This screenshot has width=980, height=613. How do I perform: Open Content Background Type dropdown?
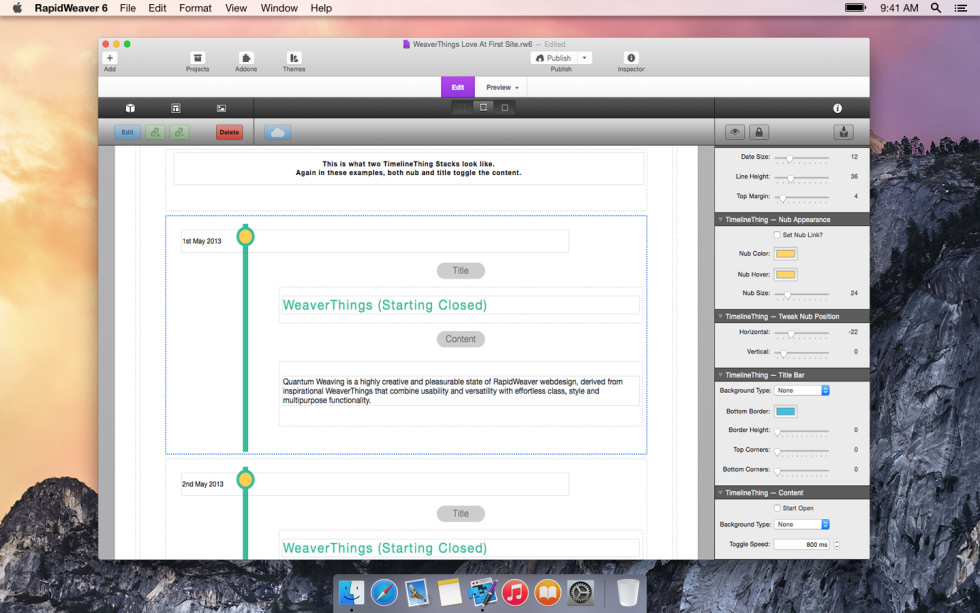[x=802, y=524]
